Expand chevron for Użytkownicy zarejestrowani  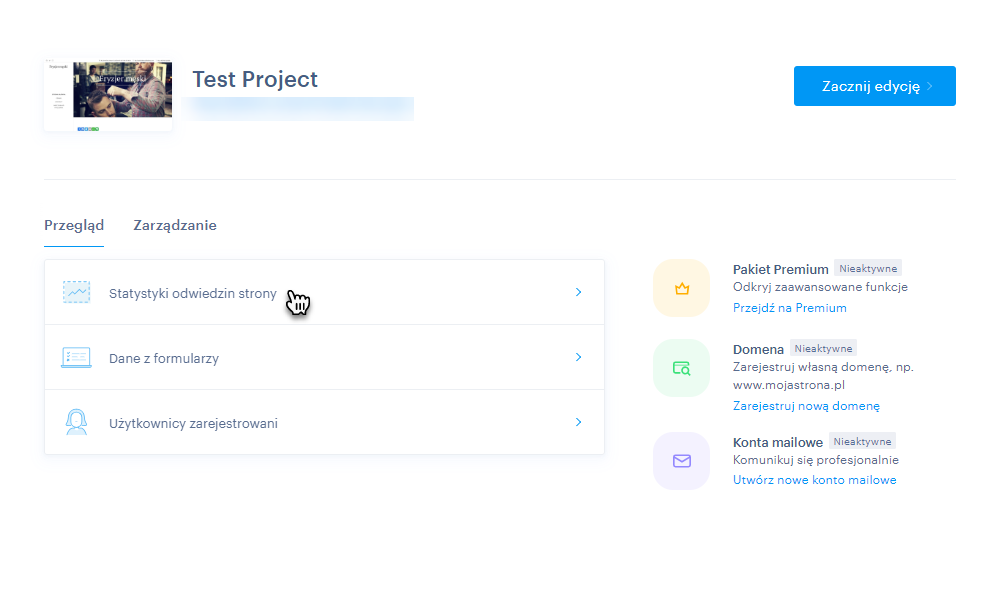point(579,422)
